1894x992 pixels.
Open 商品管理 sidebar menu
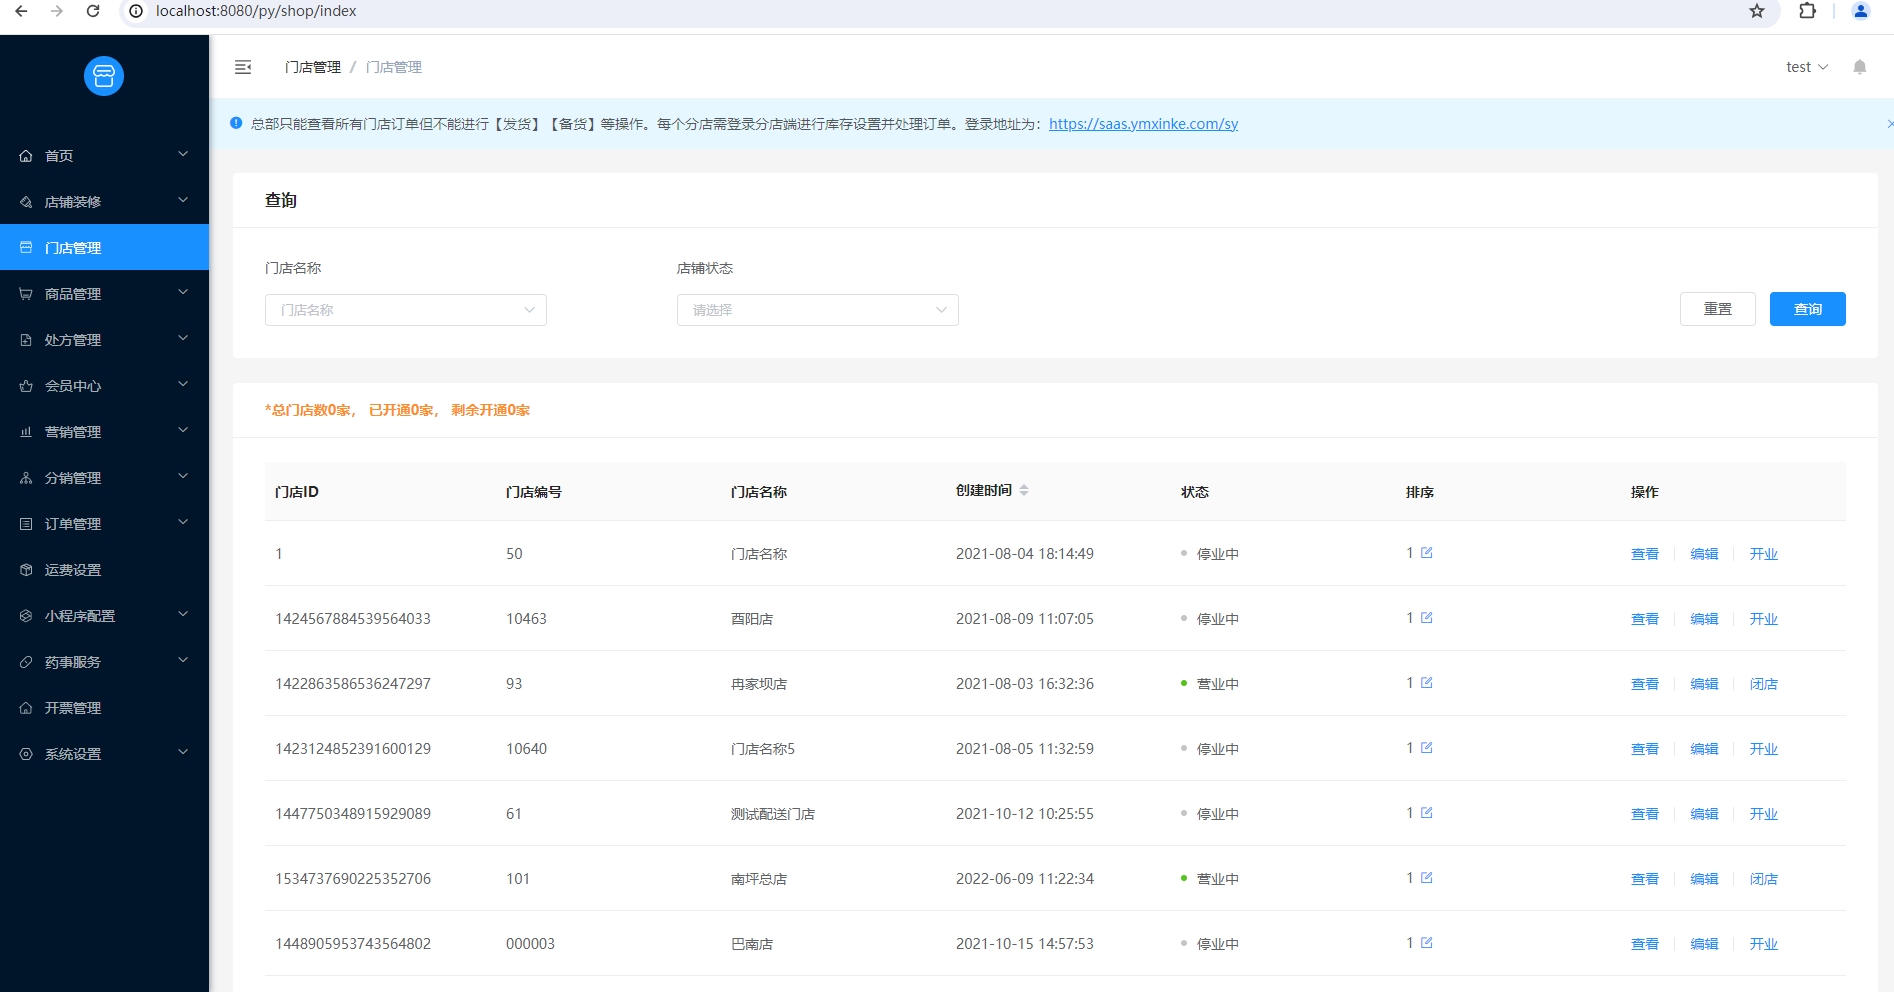[x=104, y=293]
